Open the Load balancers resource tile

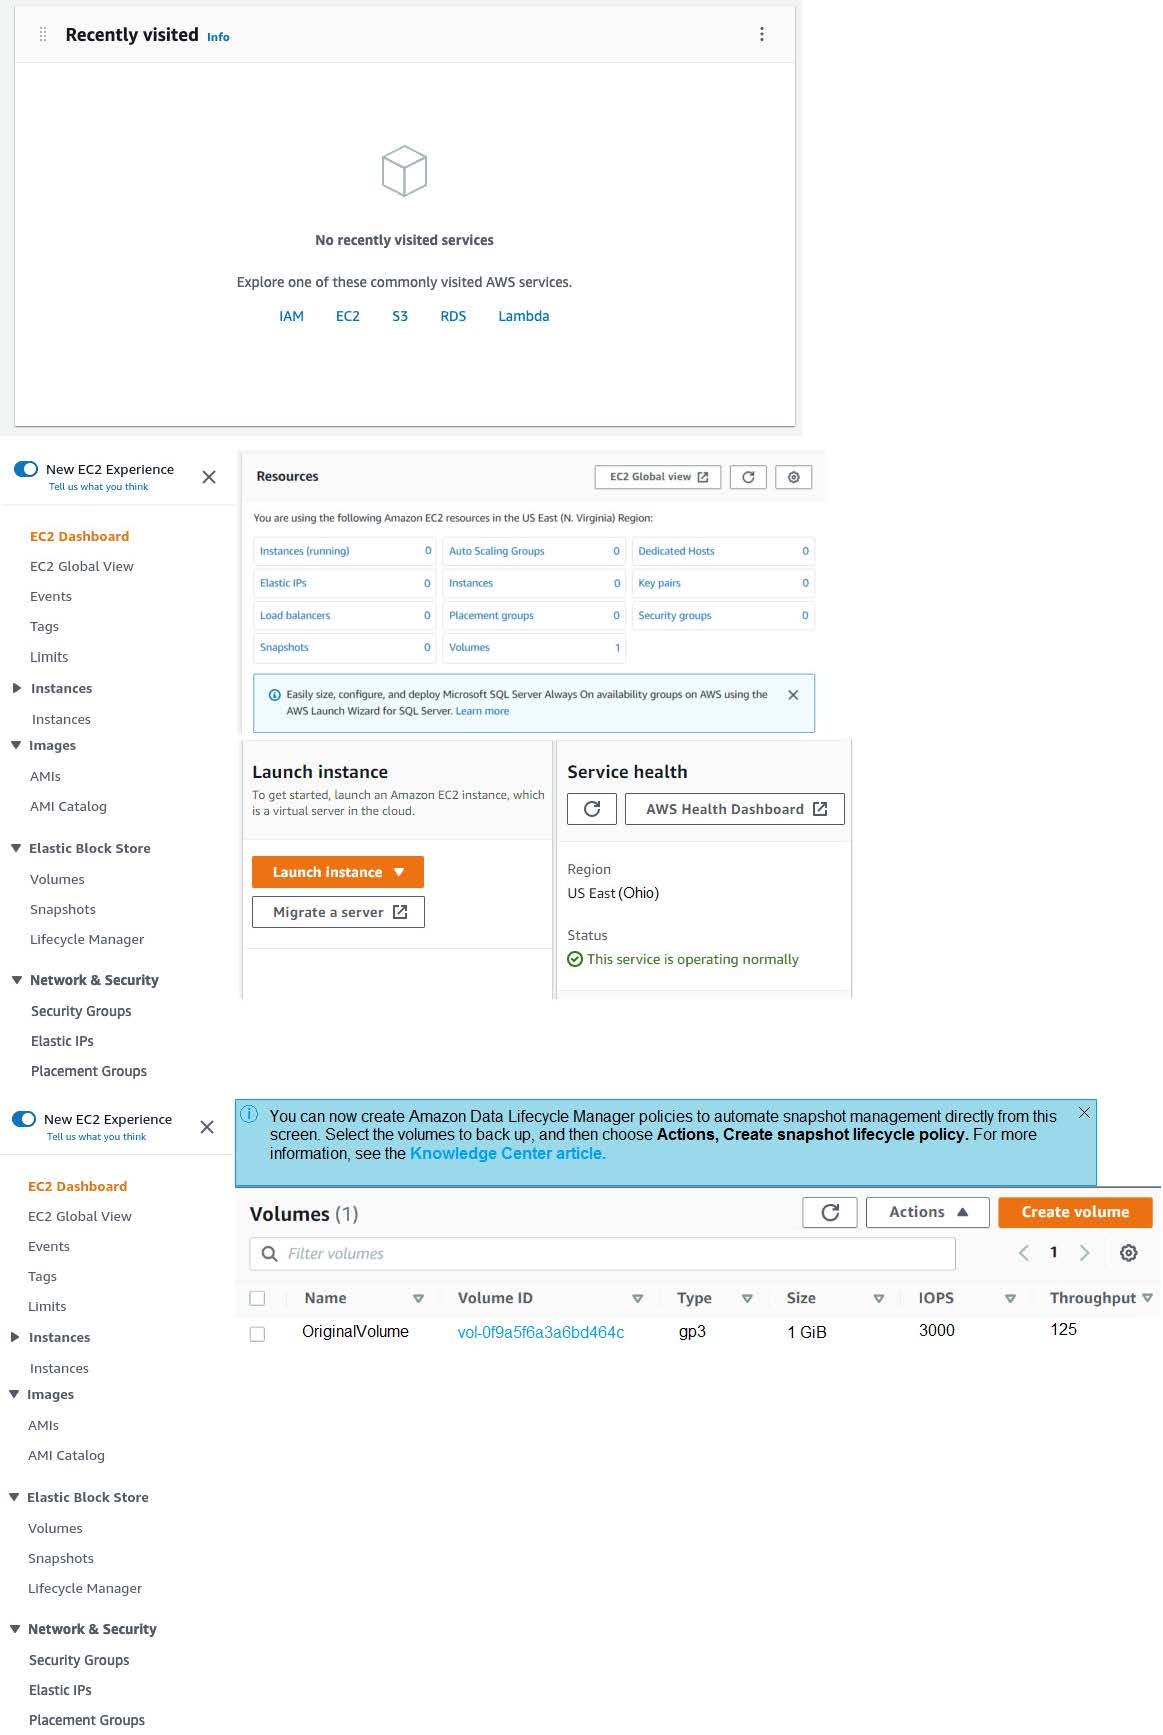(345, 615)
